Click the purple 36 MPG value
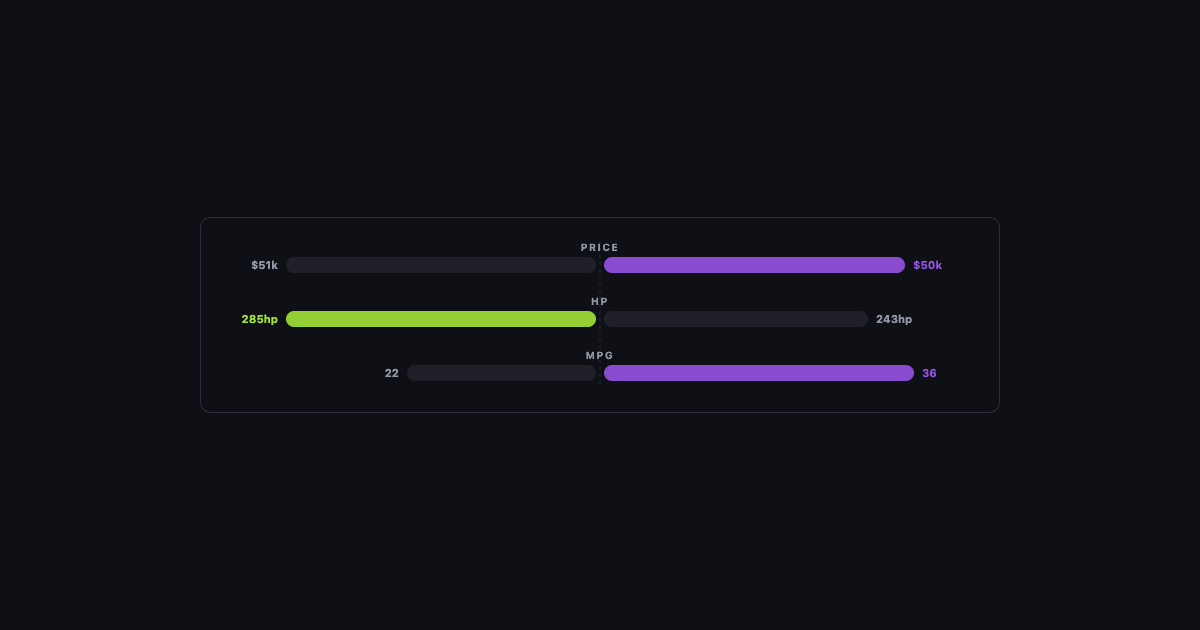1200x630 pixels. click(x=929, y=373)
